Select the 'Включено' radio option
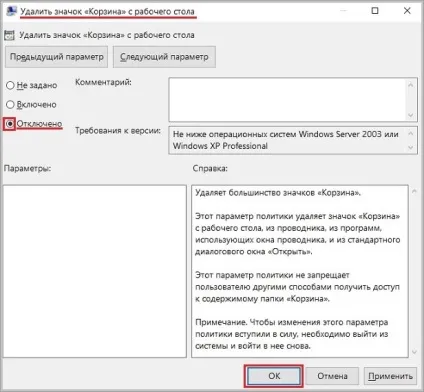Viewport: 424px width, 392px height. [x=10, y=105]
